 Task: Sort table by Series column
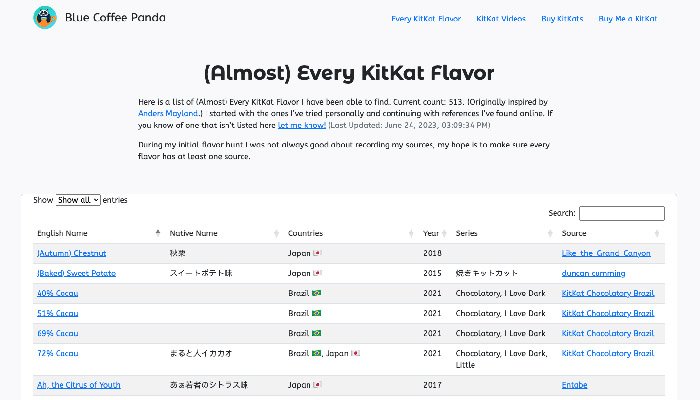point(504,233)
